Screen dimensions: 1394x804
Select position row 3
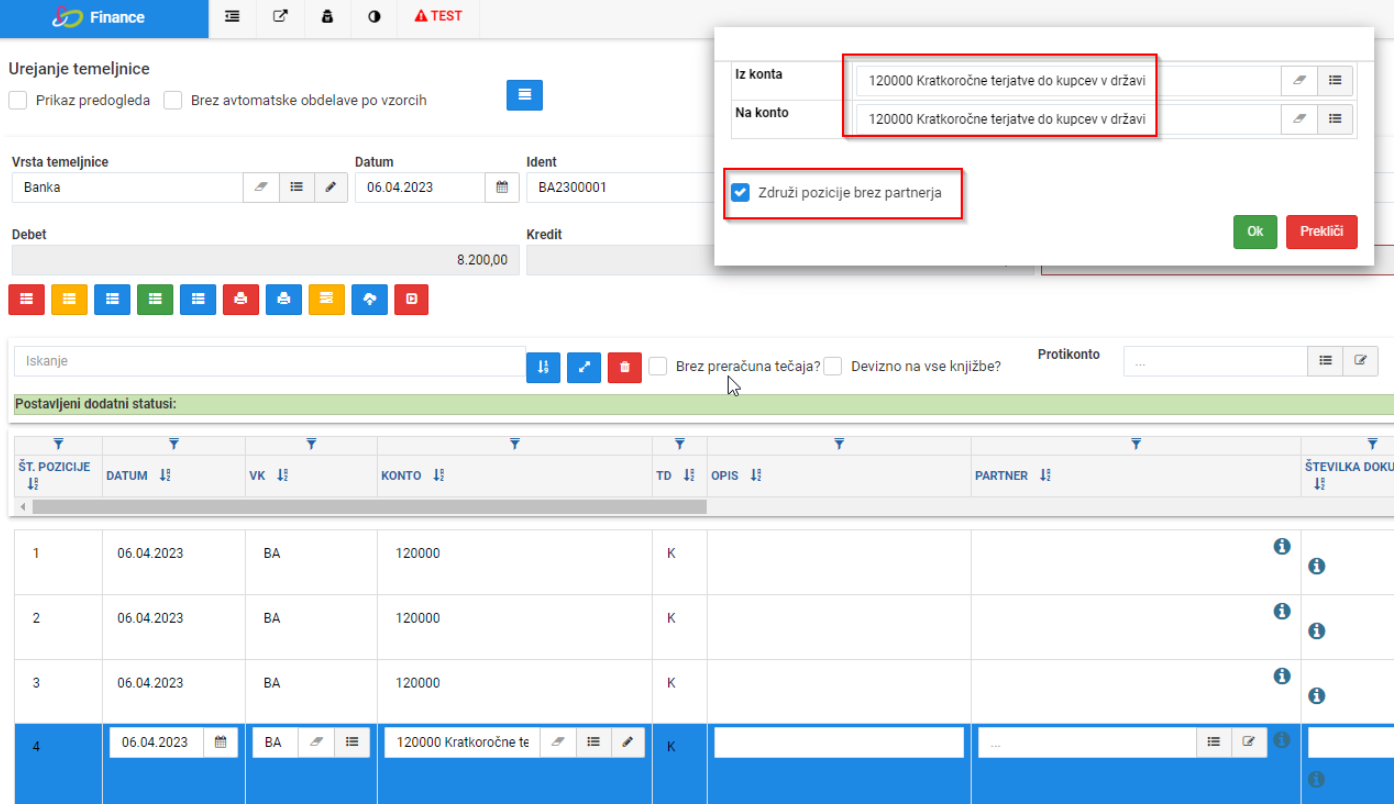click(x=36, y=683)
